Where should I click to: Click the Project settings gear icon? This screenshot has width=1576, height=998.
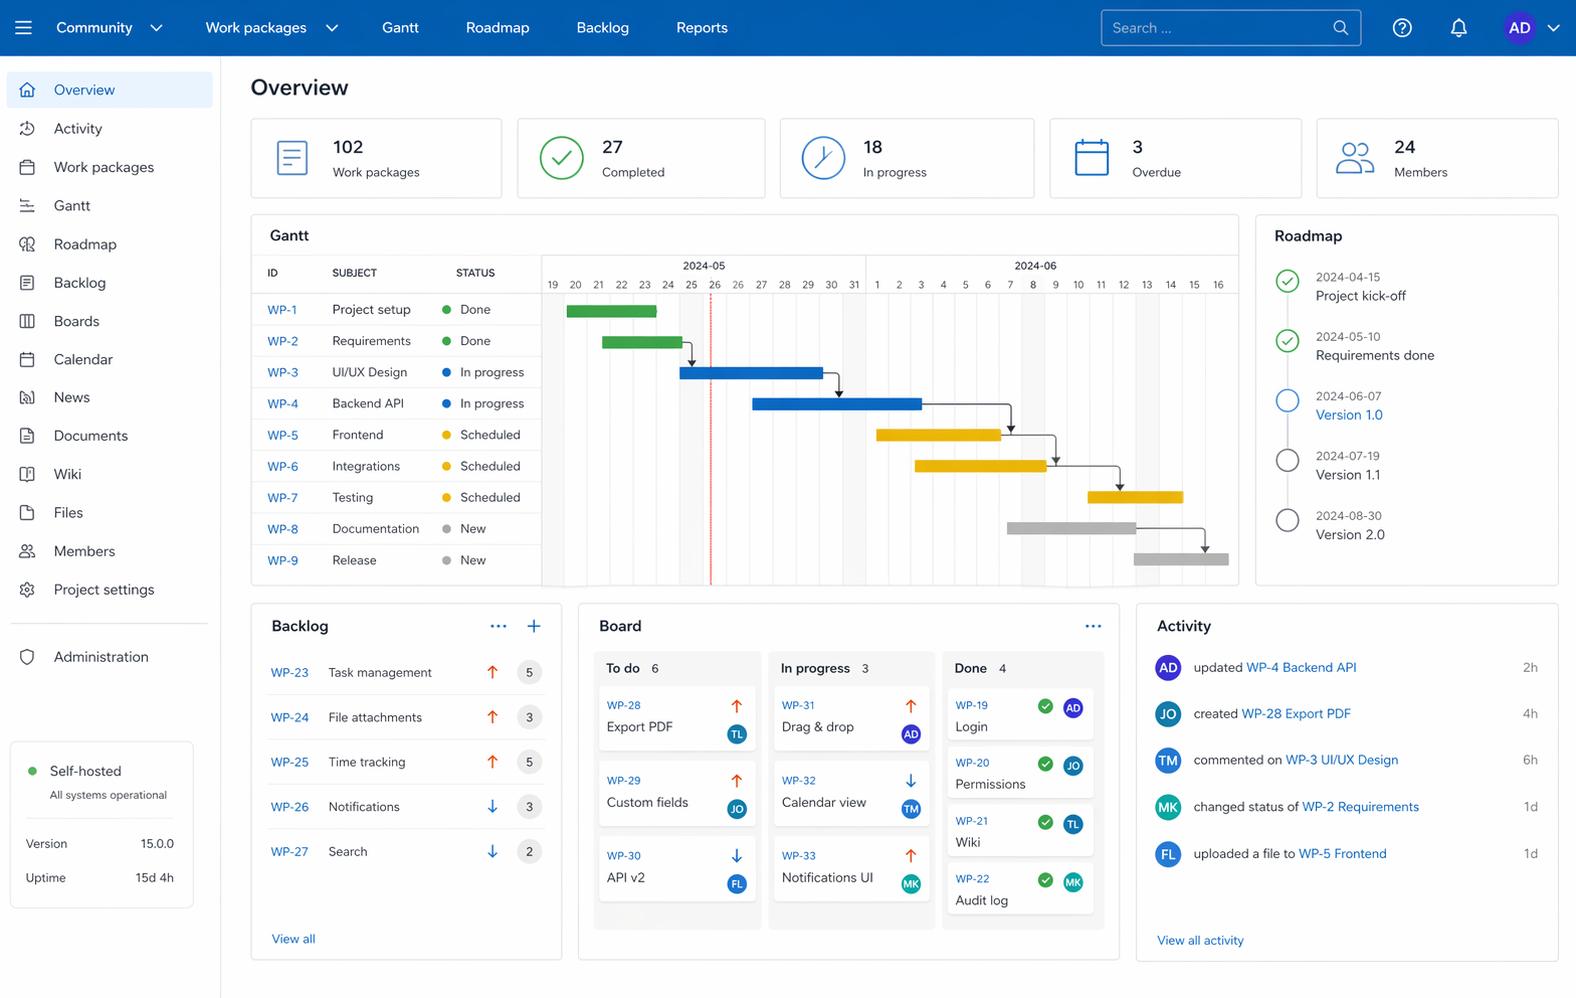point(27,589)
